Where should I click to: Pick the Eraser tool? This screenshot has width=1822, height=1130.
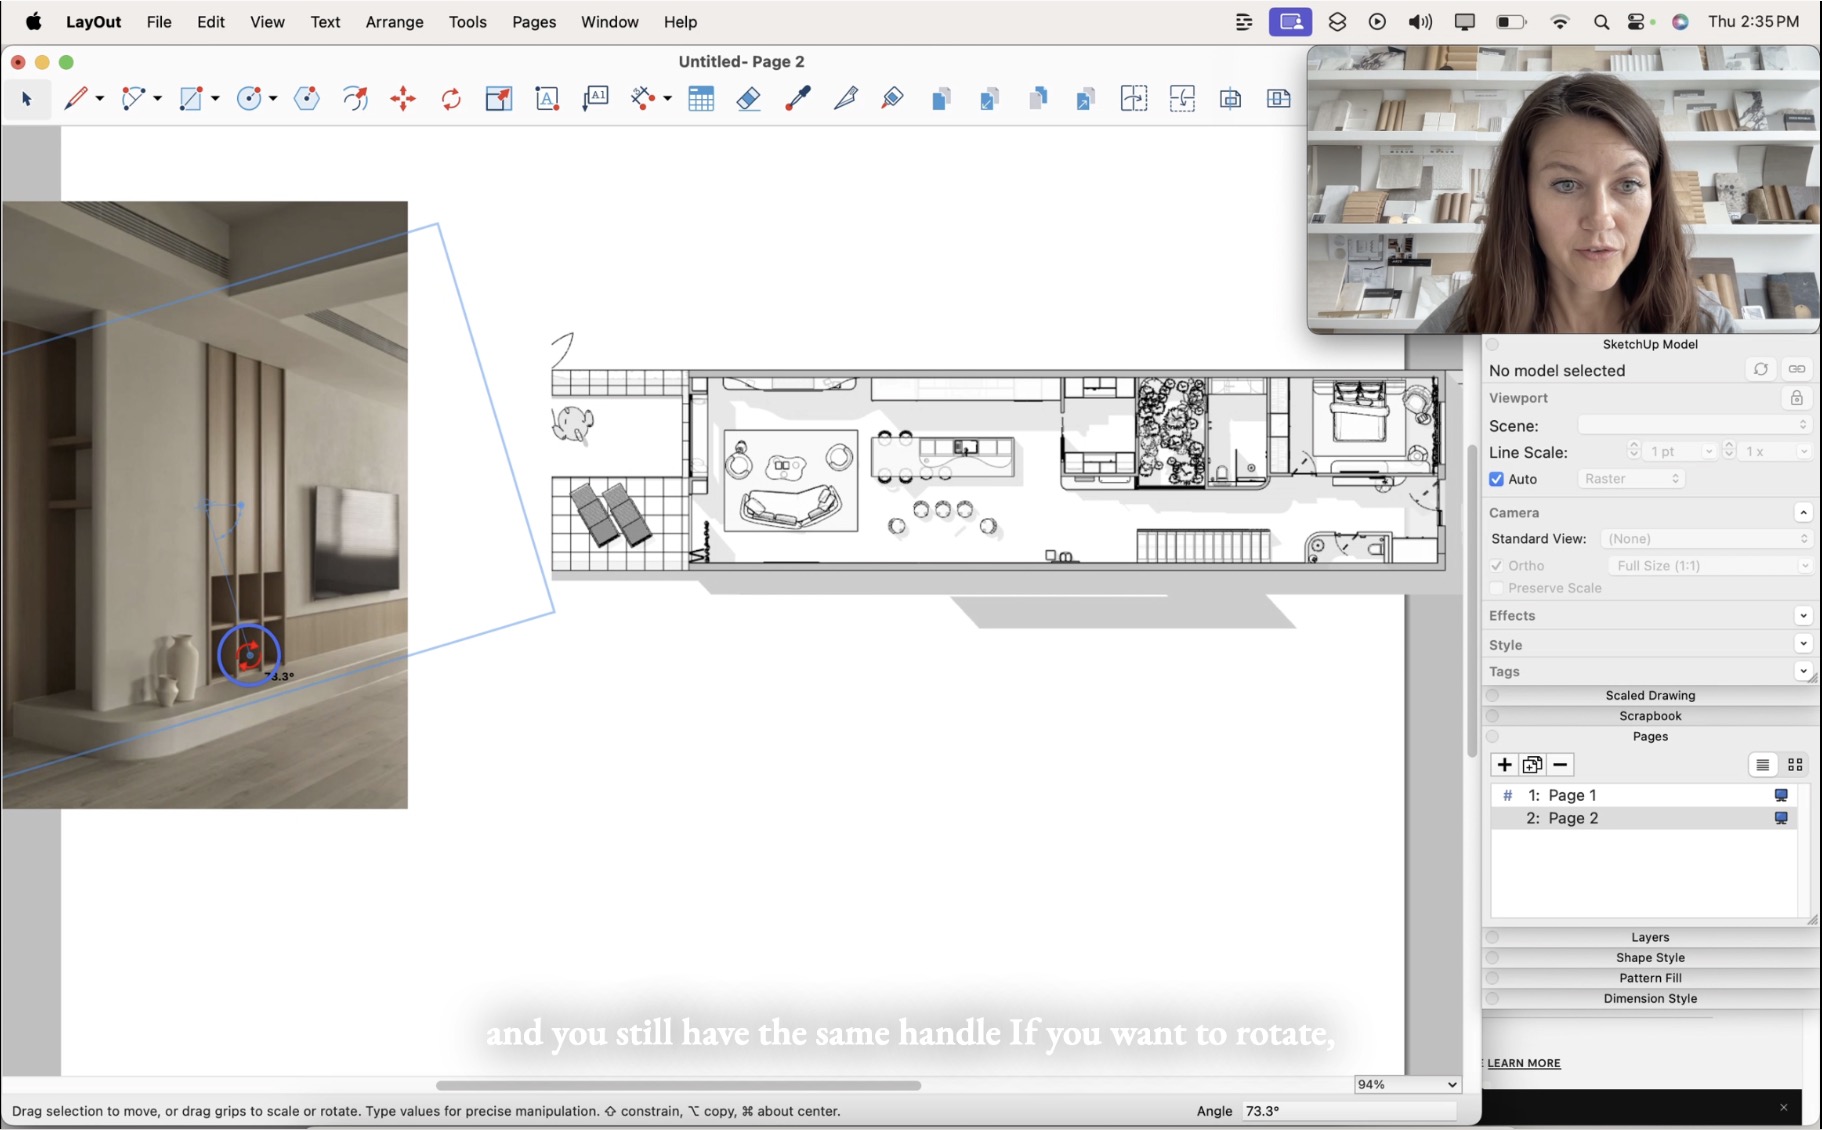pyautogui.click(x=748, y=98)
